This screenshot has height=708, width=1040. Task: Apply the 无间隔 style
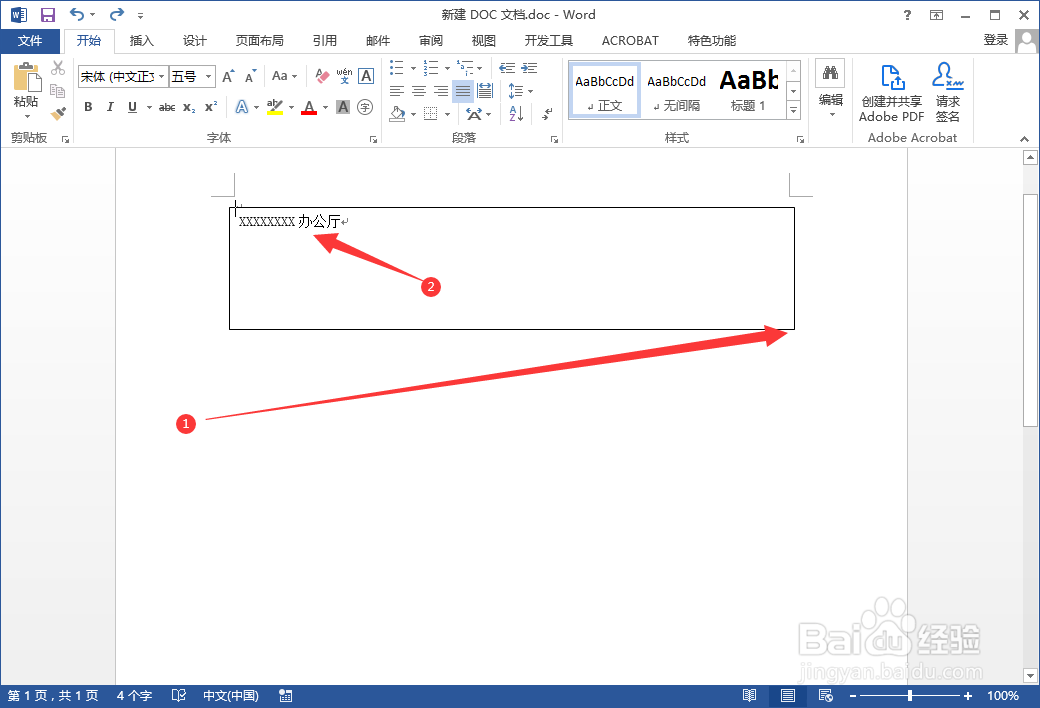[677, 91]
